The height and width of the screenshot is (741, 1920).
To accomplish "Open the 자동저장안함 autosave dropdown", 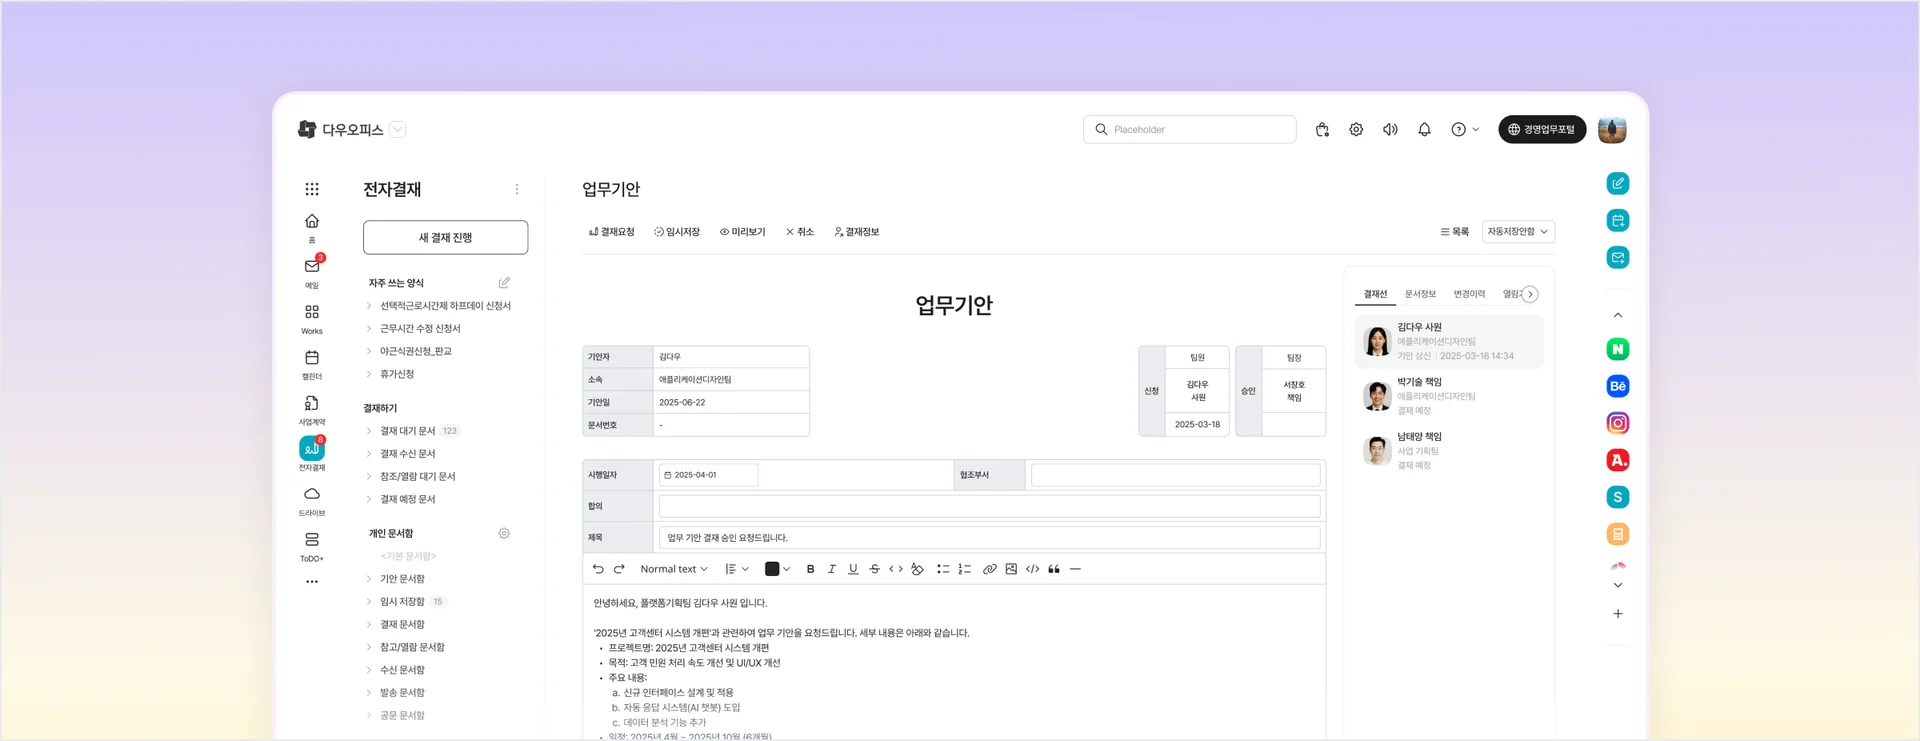I will (x=1517, y=232).
